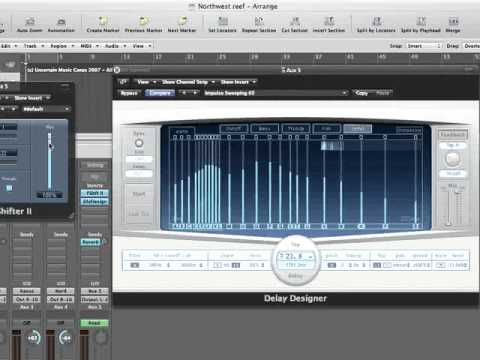Click the Create Marker icon
480x360 pixels.
click(x=103, y=22)
